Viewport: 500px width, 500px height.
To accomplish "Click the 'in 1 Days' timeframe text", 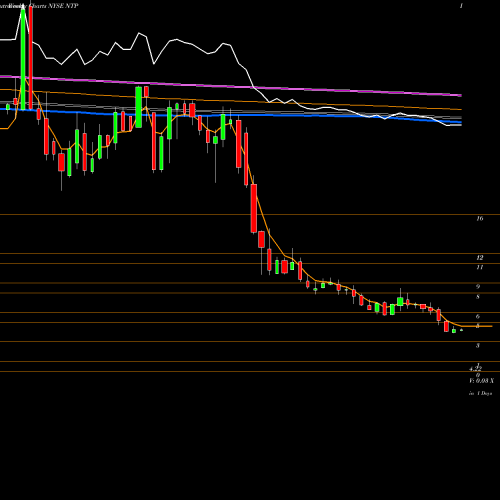I will 481,394.
